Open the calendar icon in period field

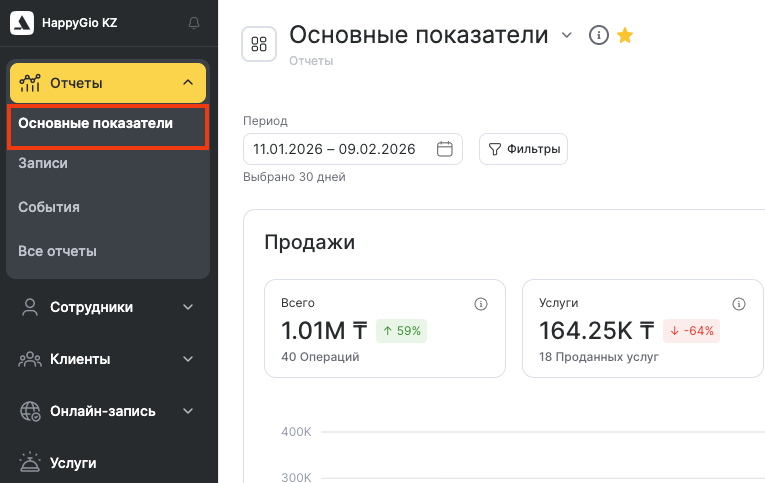(445, 150)
